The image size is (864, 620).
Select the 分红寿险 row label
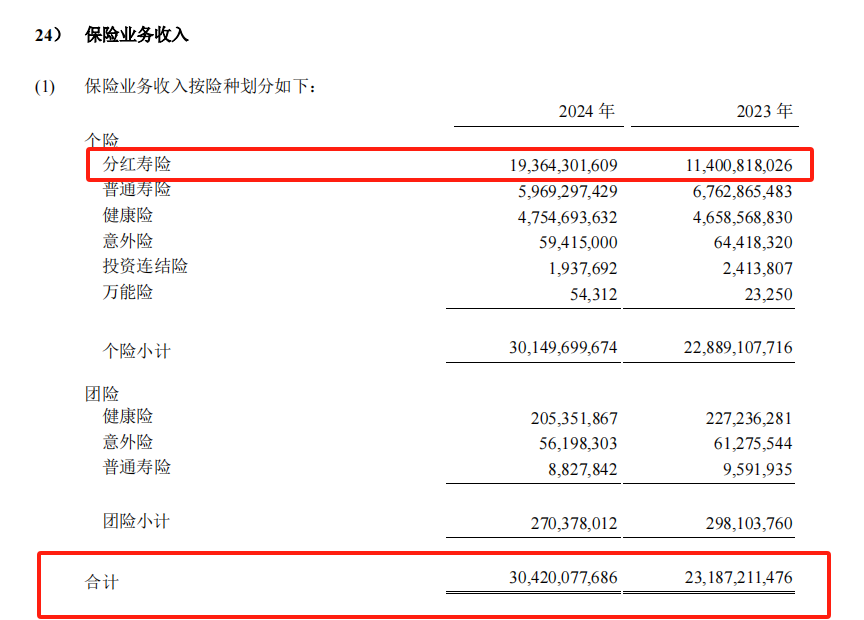(137, 164)
